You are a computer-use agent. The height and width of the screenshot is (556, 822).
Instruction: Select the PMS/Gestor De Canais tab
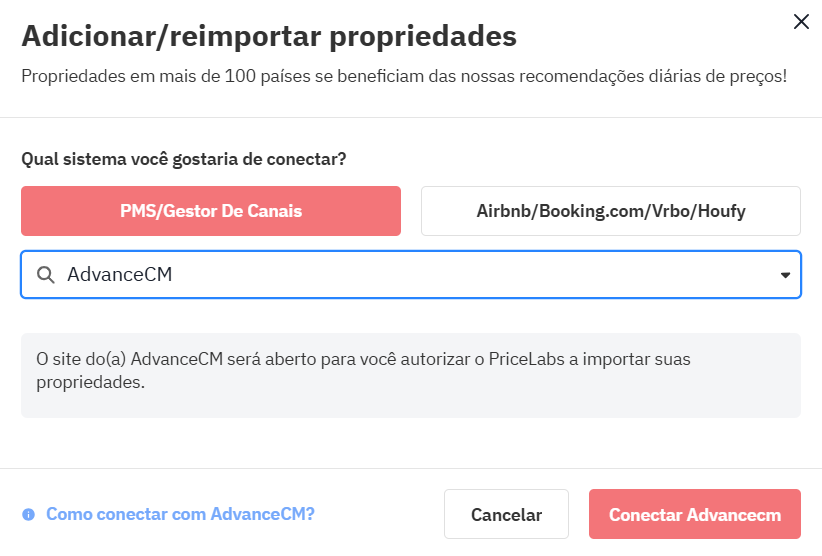[x=211, y=211]
